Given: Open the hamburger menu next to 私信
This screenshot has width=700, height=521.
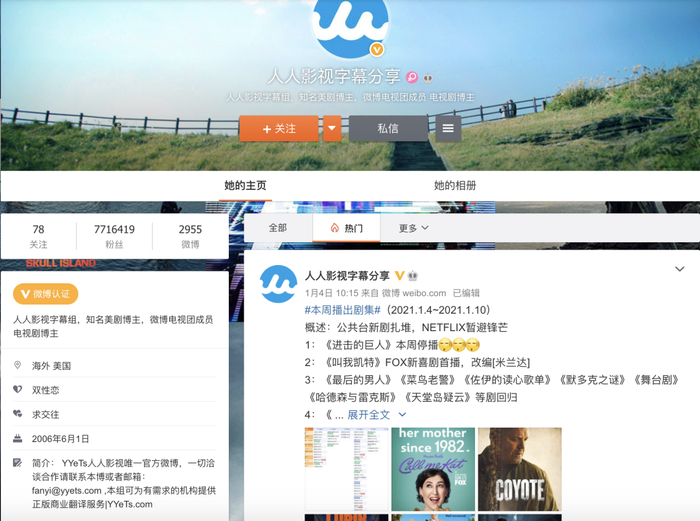Looking at the screenshot, I should [448, 129].
